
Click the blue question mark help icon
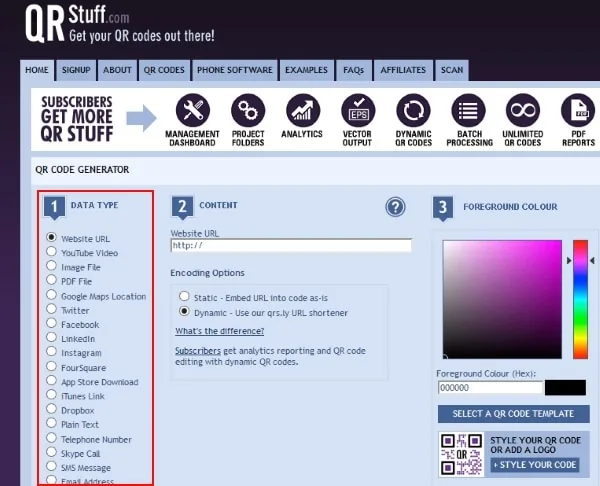tap(396, 207)
